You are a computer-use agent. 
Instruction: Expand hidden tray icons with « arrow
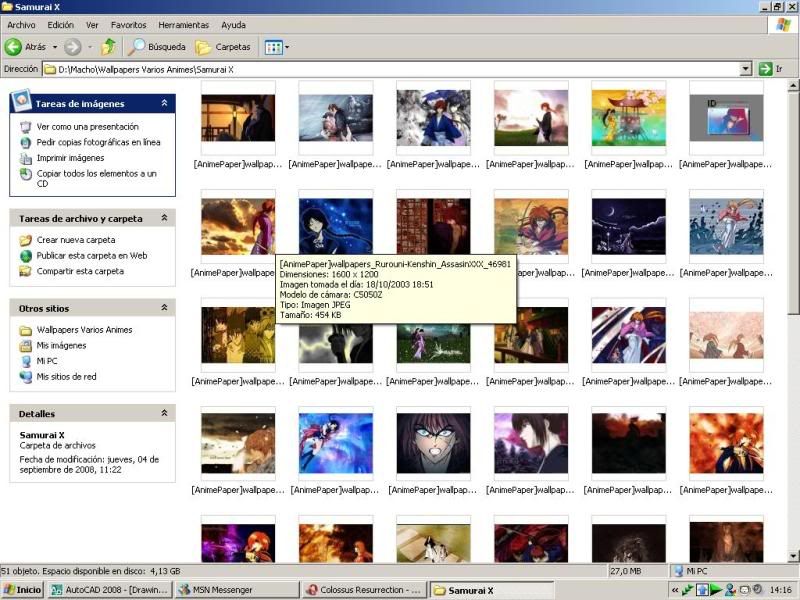click(674, 590)
